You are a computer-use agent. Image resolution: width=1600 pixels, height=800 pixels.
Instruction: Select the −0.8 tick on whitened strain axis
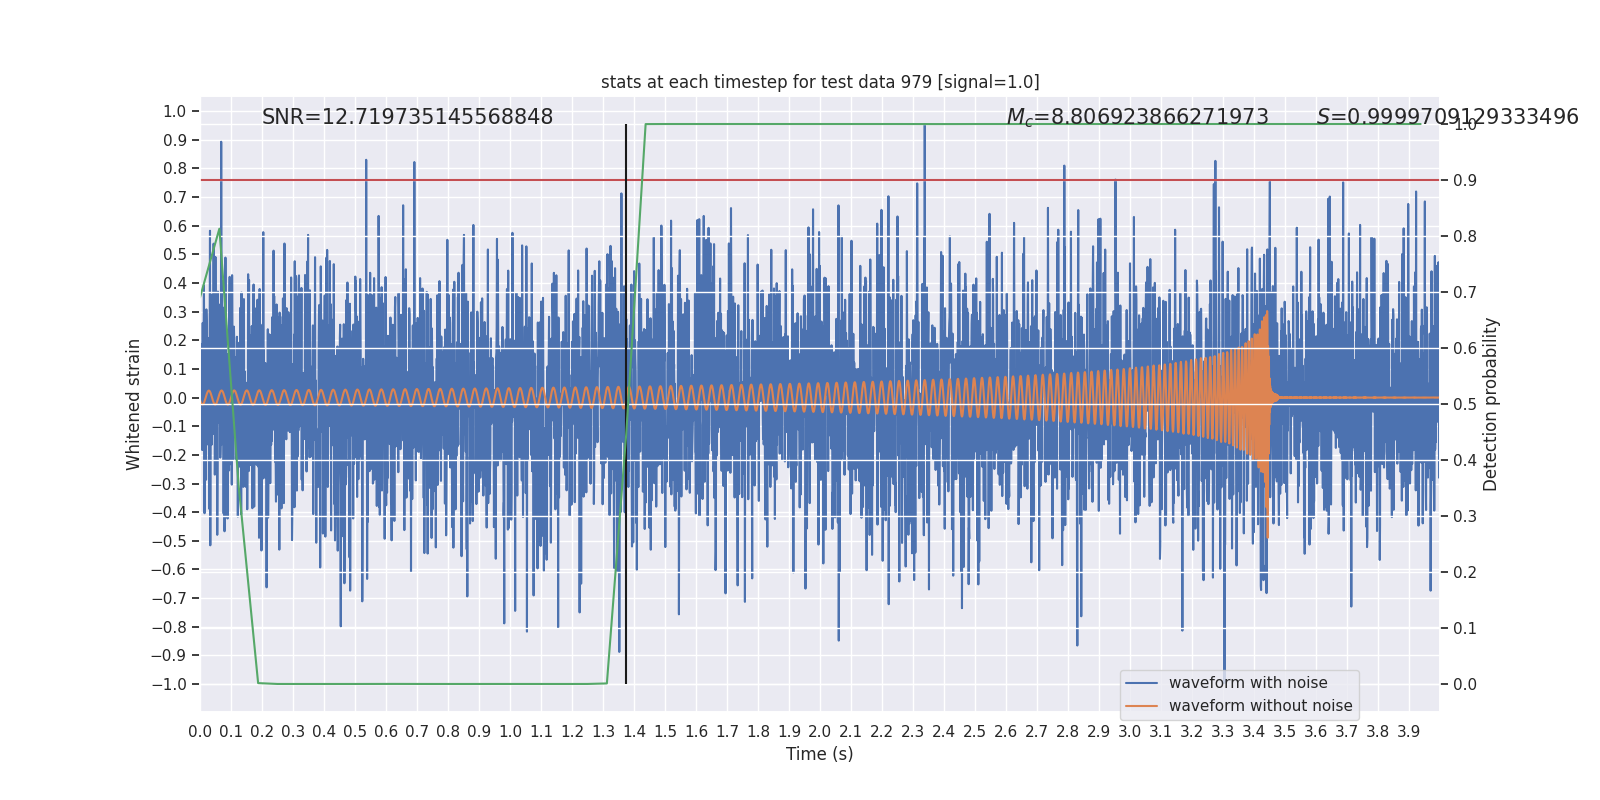tap(170, 627)
